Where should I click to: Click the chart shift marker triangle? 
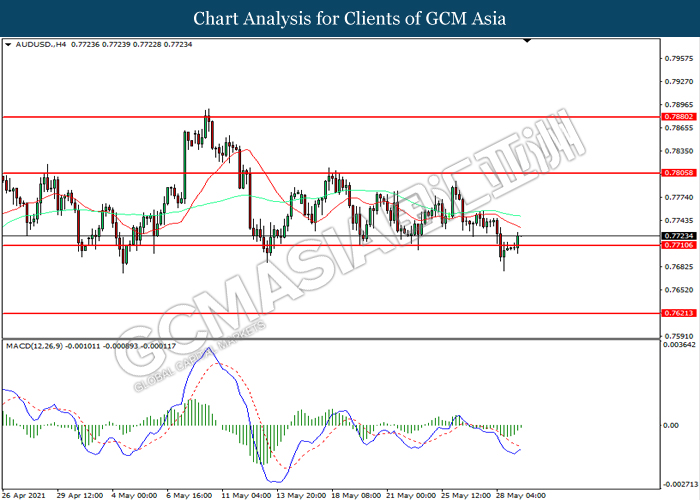(x=527, y=41)
